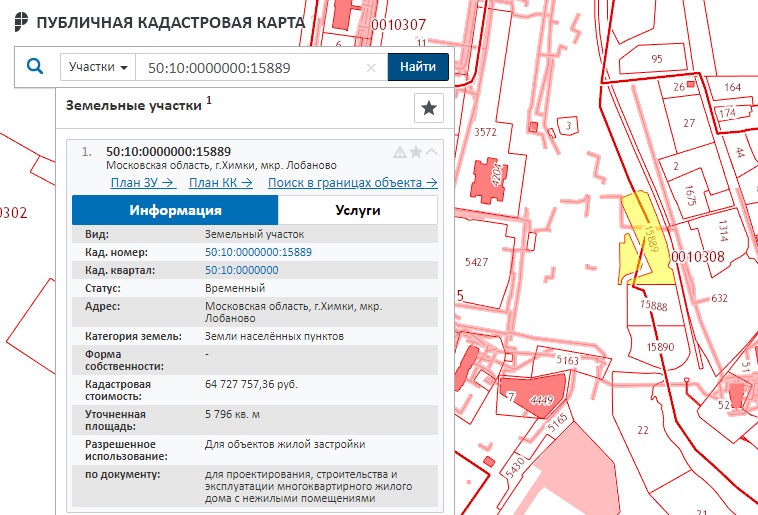The width and height of the screenshot is (758, 515).
Task: Click the warning triangle icon on result
Action: click(400, 152)
